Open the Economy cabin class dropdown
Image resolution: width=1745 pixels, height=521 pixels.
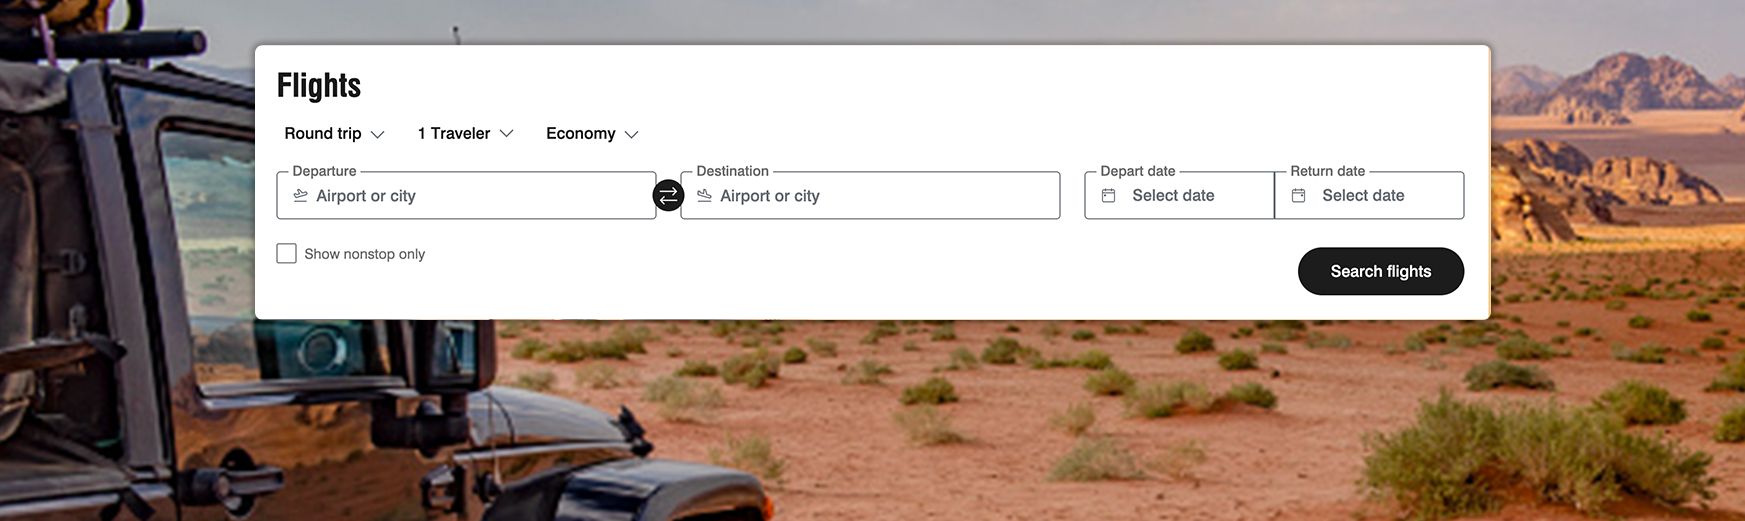click(x=592, y=134)
